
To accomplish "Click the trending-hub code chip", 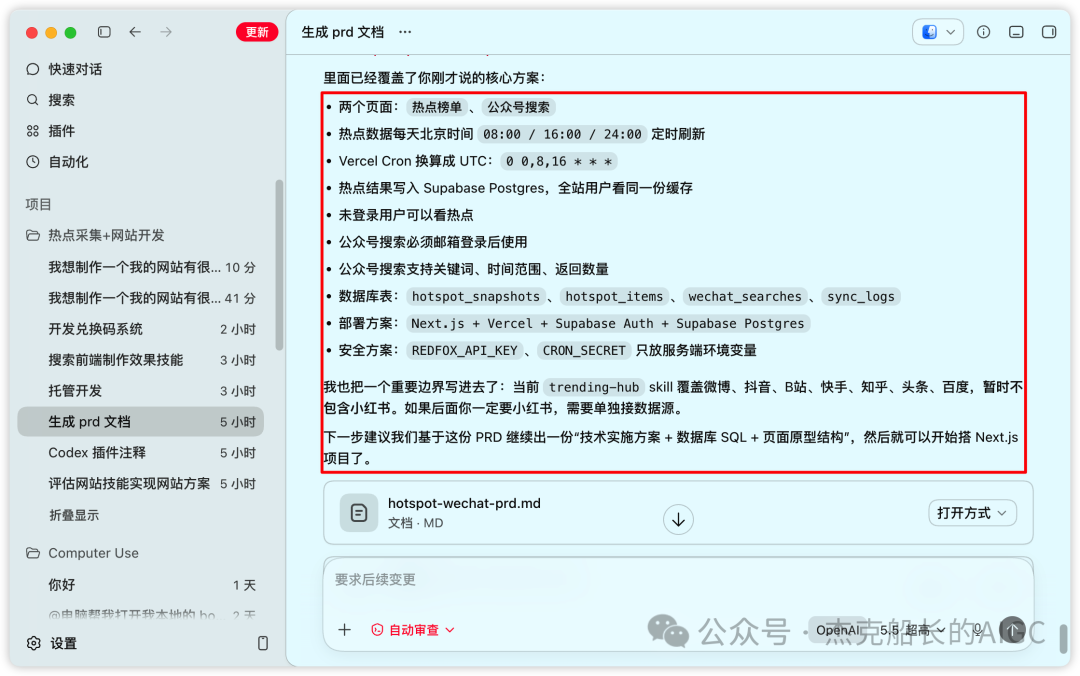I will coord(594,387).
